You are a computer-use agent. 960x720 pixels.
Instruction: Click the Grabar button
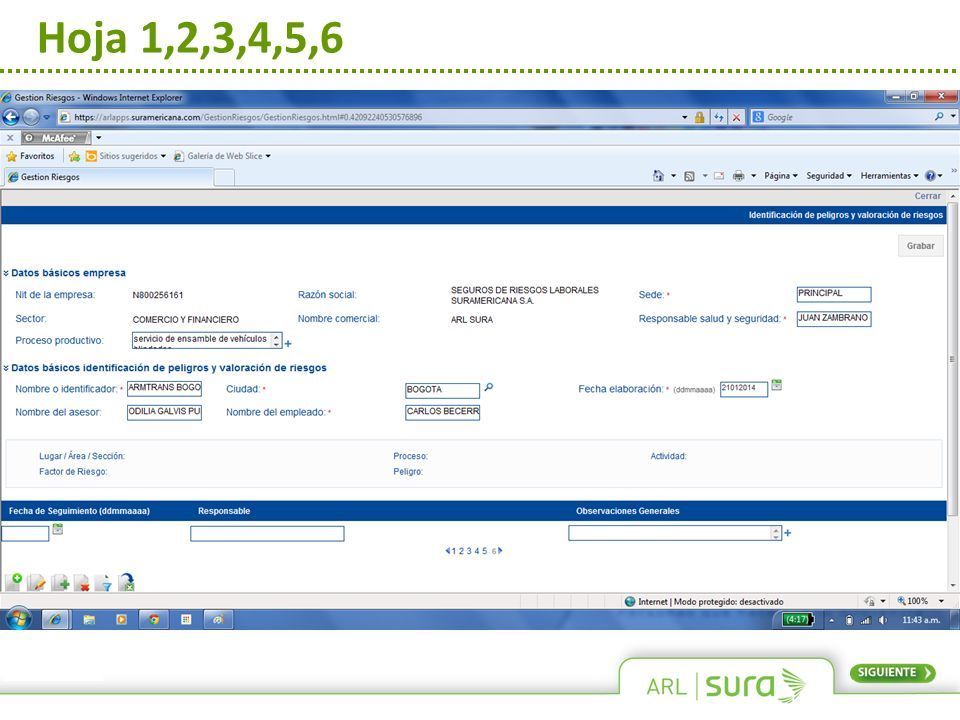tap(920, 246)
